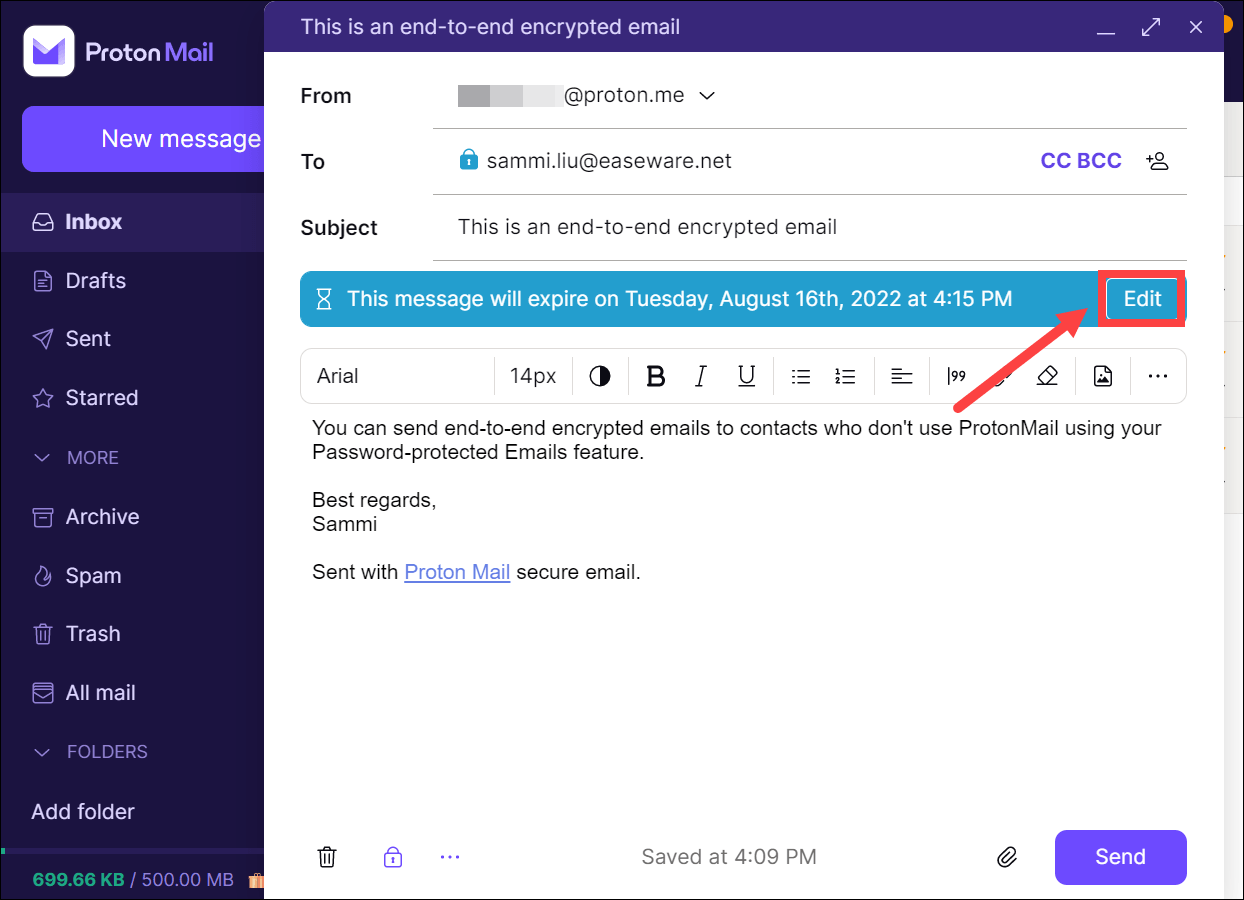Open the Drafts folder in sidebar
The image size is (1244, 900).
coord(96,281)
